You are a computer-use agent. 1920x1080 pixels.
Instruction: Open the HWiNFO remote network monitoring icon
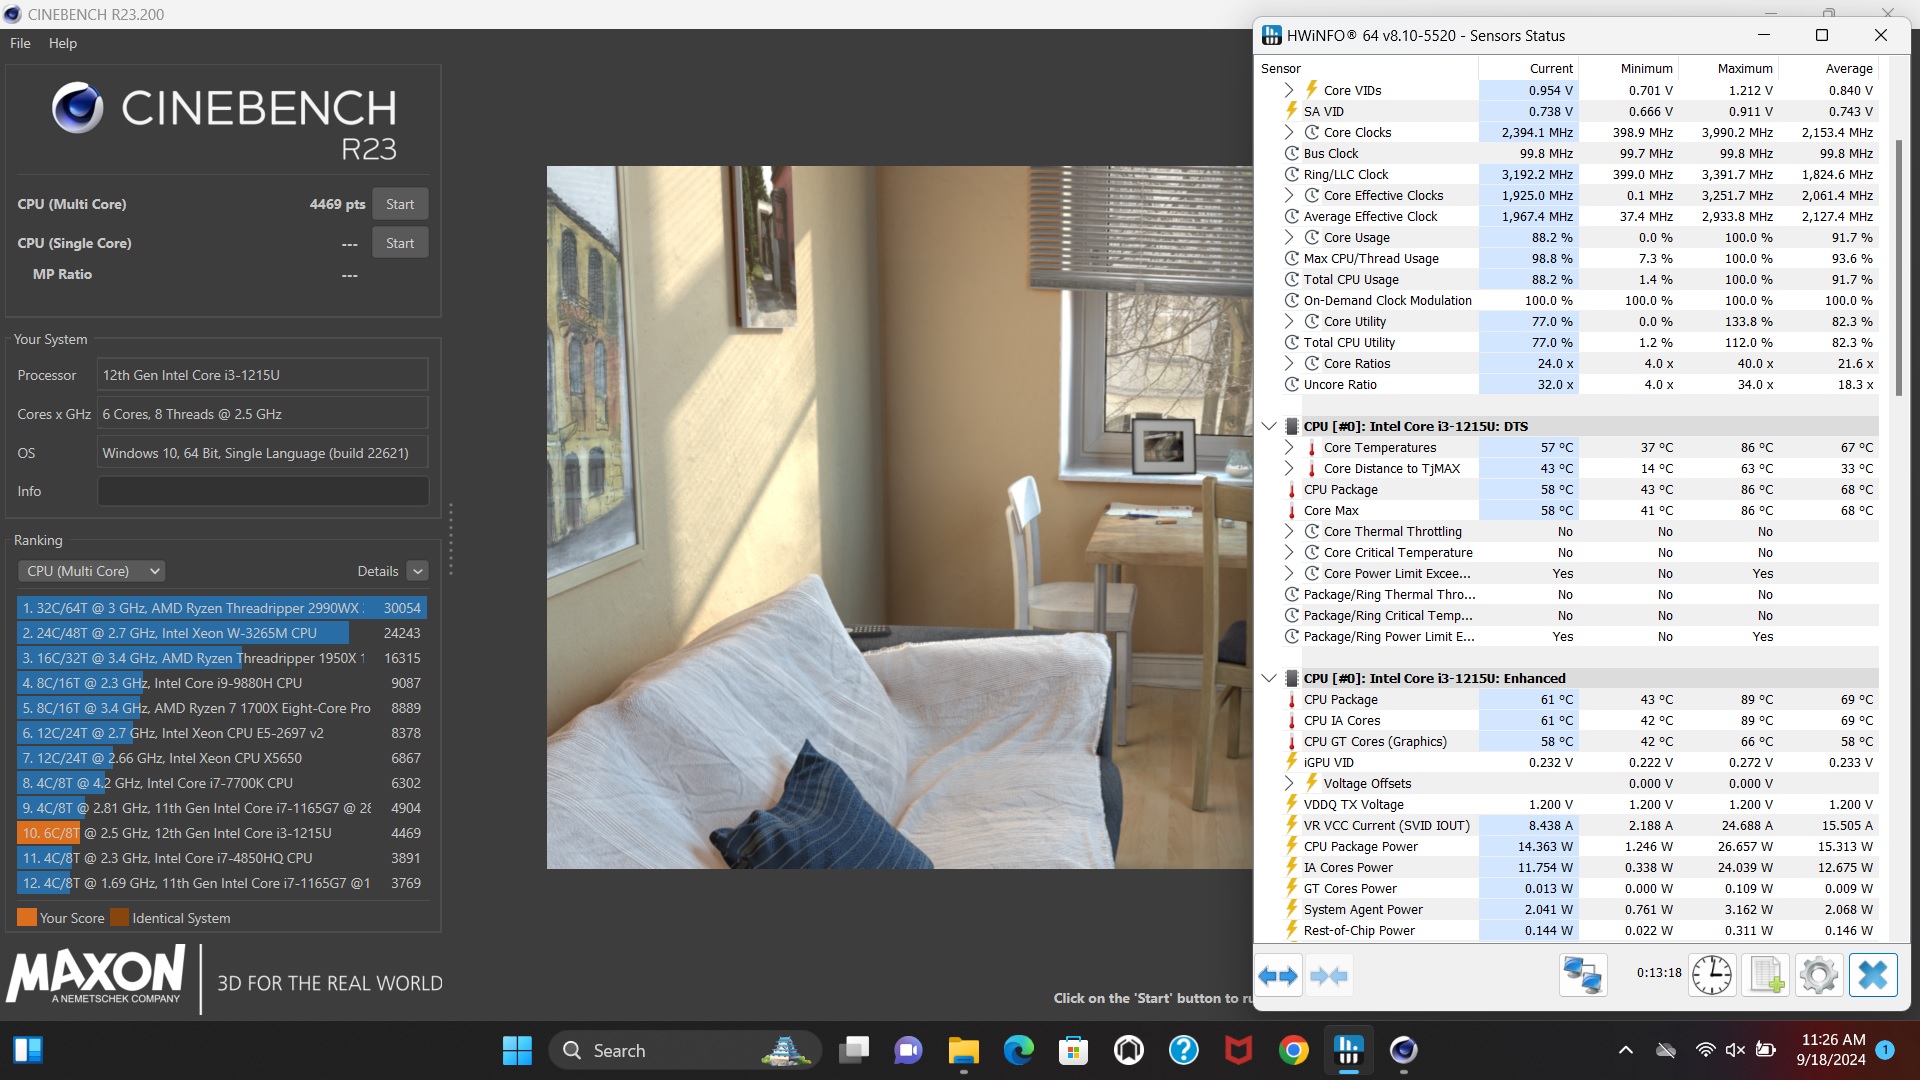coord(1582,975)
